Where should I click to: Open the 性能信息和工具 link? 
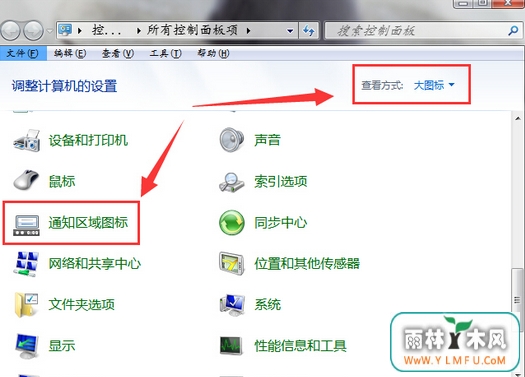(300, 346)
